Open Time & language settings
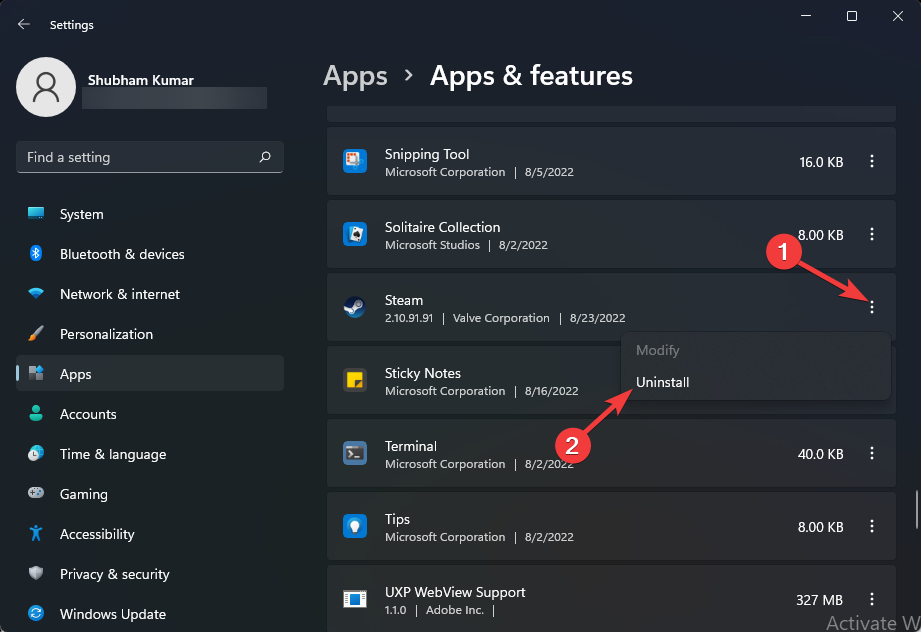This screenshot has height=632, width=921. 150,454
